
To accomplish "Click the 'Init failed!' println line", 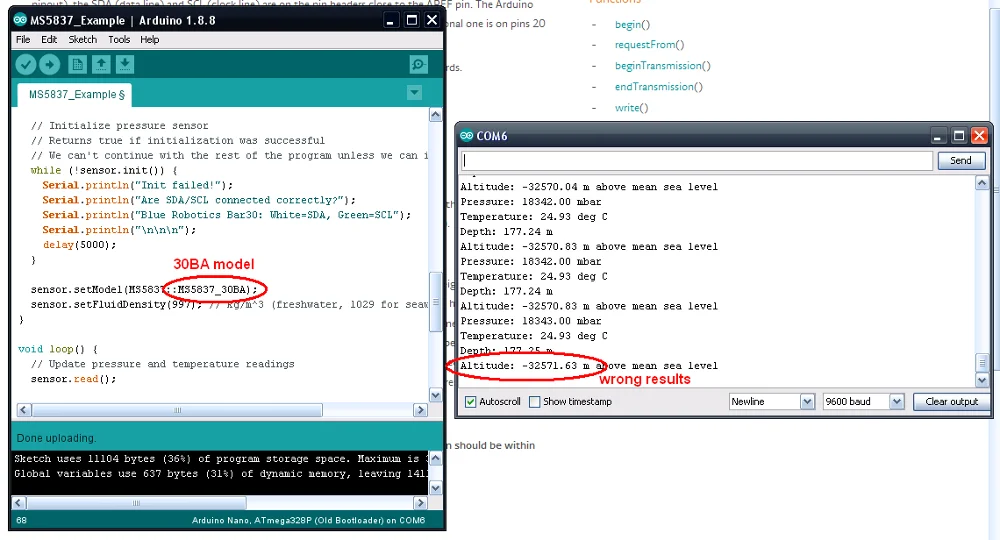I will (x=138, y=186).
